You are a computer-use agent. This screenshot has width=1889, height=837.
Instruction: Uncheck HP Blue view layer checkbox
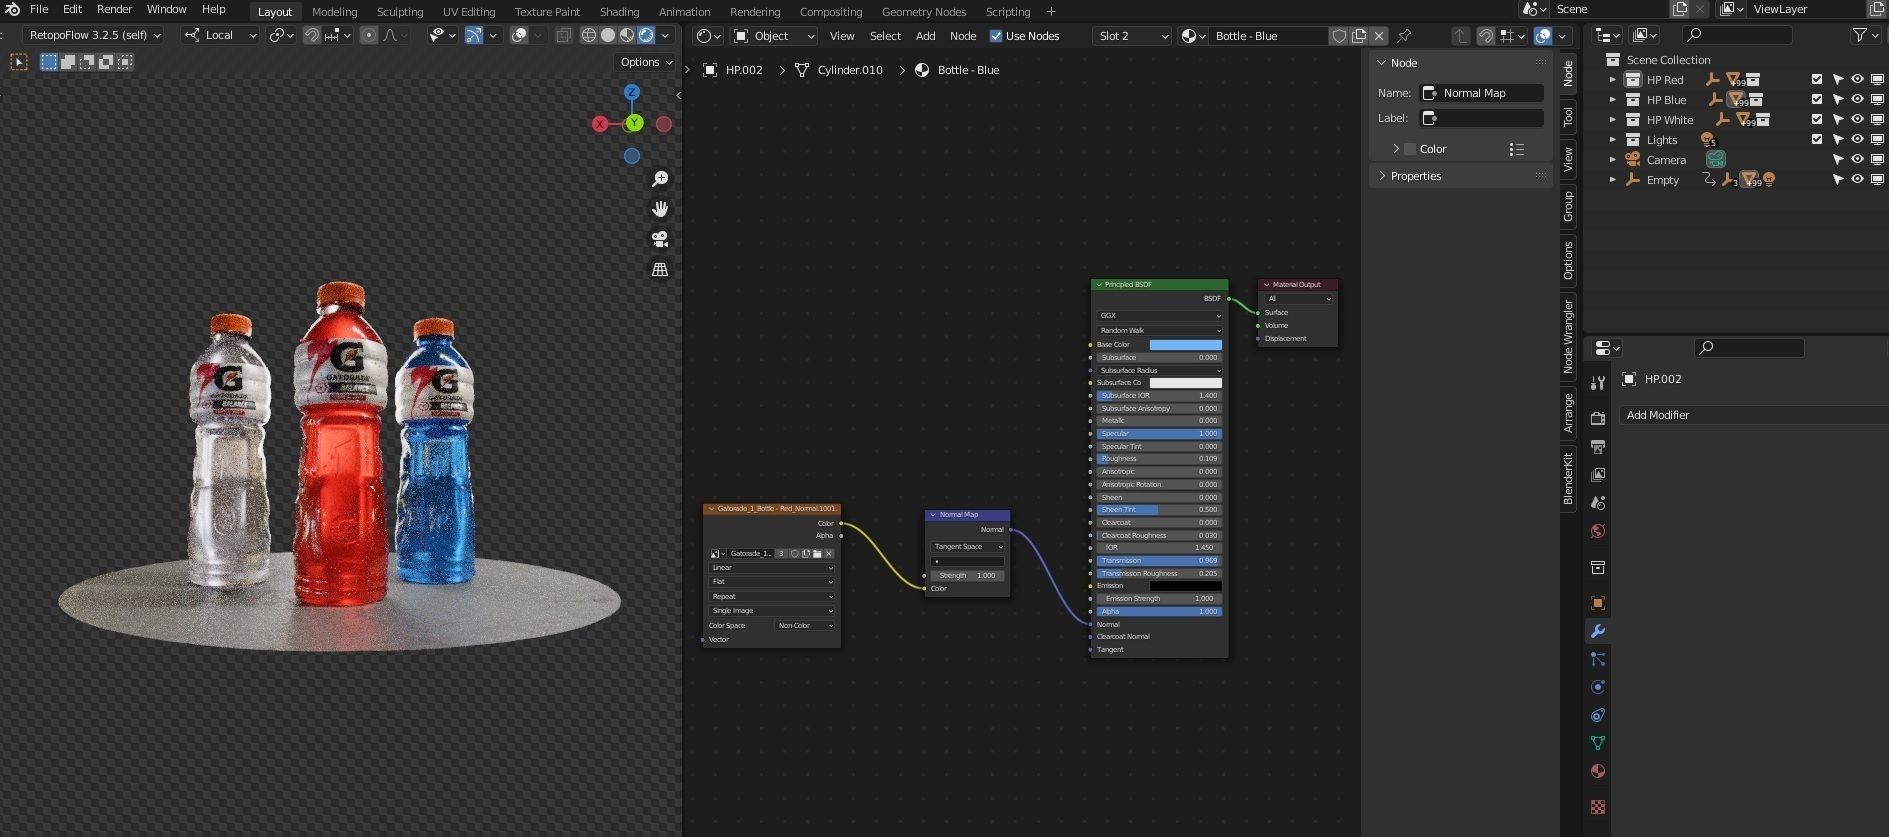point(1817,99)
